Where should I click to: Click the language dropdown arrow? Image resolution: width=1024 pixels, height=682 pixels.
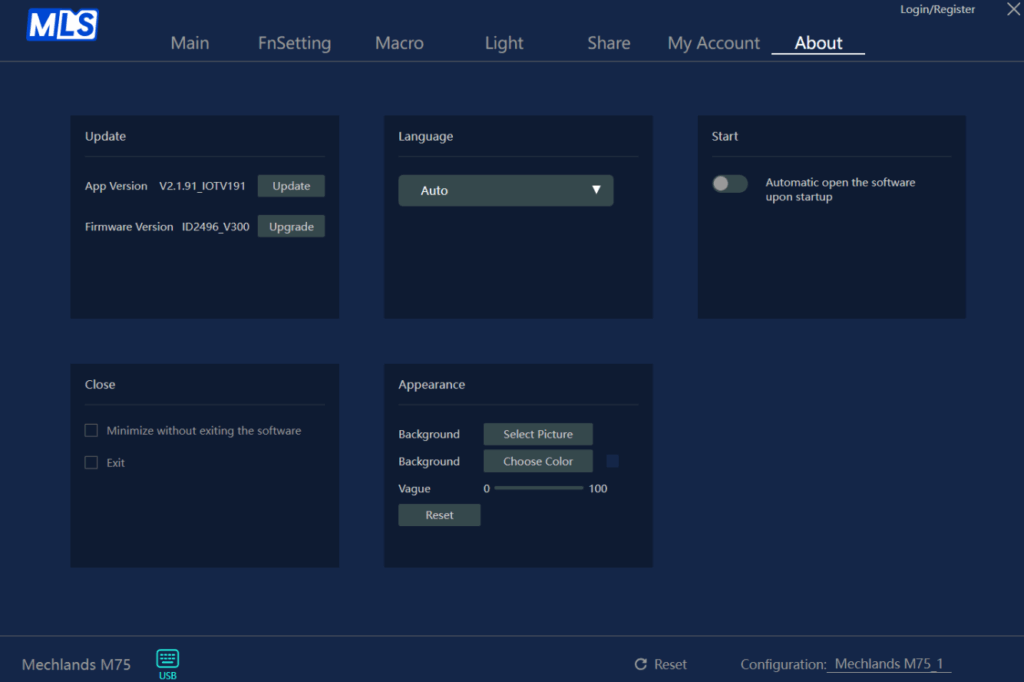click(596, 190)
